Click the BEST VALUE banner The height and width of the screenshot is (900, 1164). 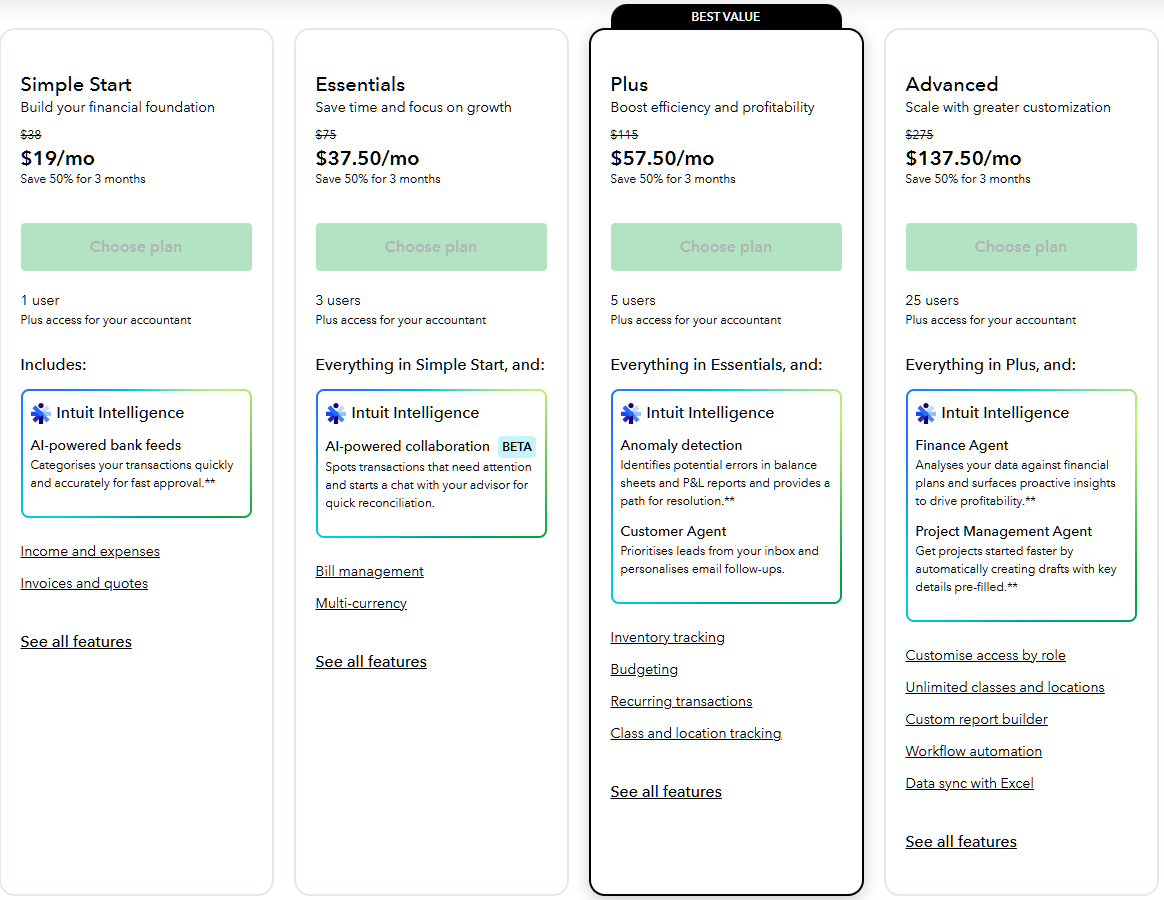pos(726,16)
